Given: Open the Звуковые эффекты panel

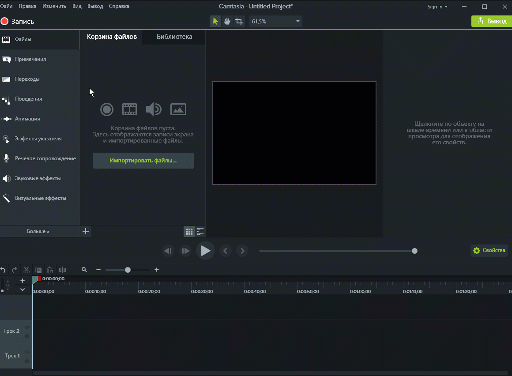Looking at the screenshot, I should [x=40, y=178].
